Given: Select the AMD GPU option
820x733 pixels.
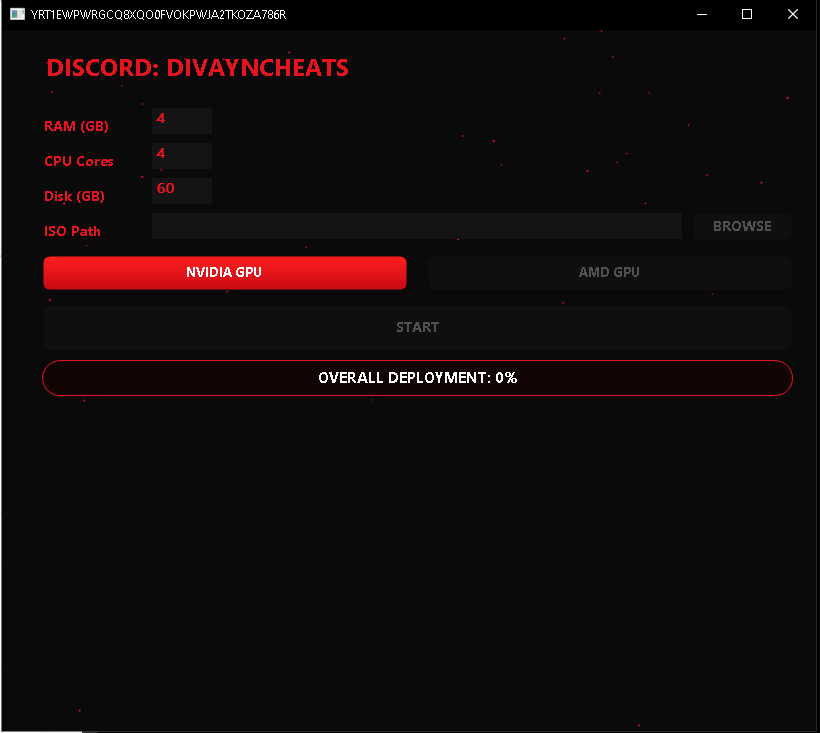Looking at the screenshot, I should click(610, 272).
